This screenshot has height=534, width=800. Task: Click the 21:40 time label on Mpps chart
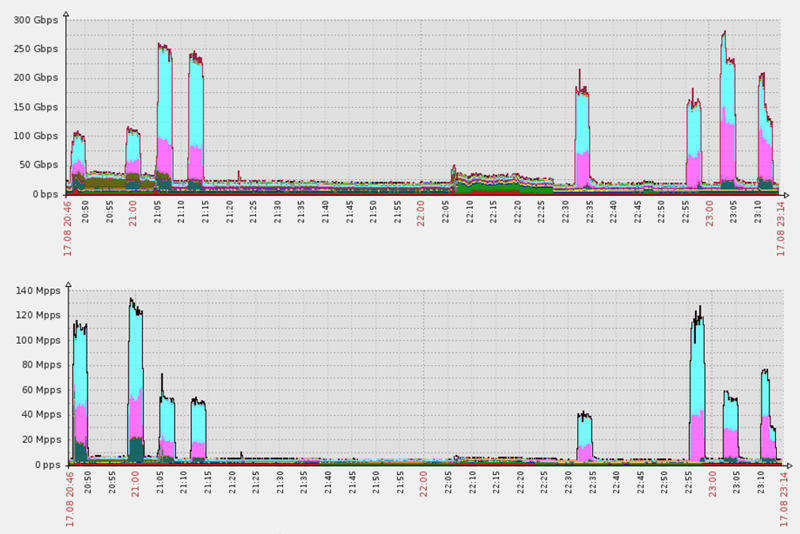[329, 482]
